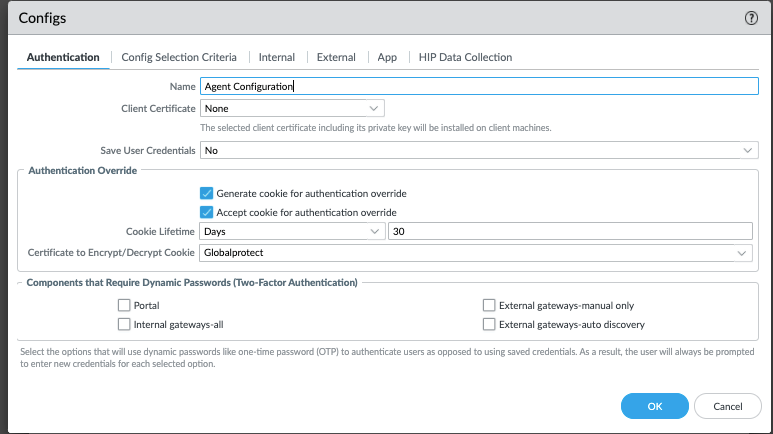Check Internal gateways-all option
This screenshot has height=434, width=773.
(124, 325)
